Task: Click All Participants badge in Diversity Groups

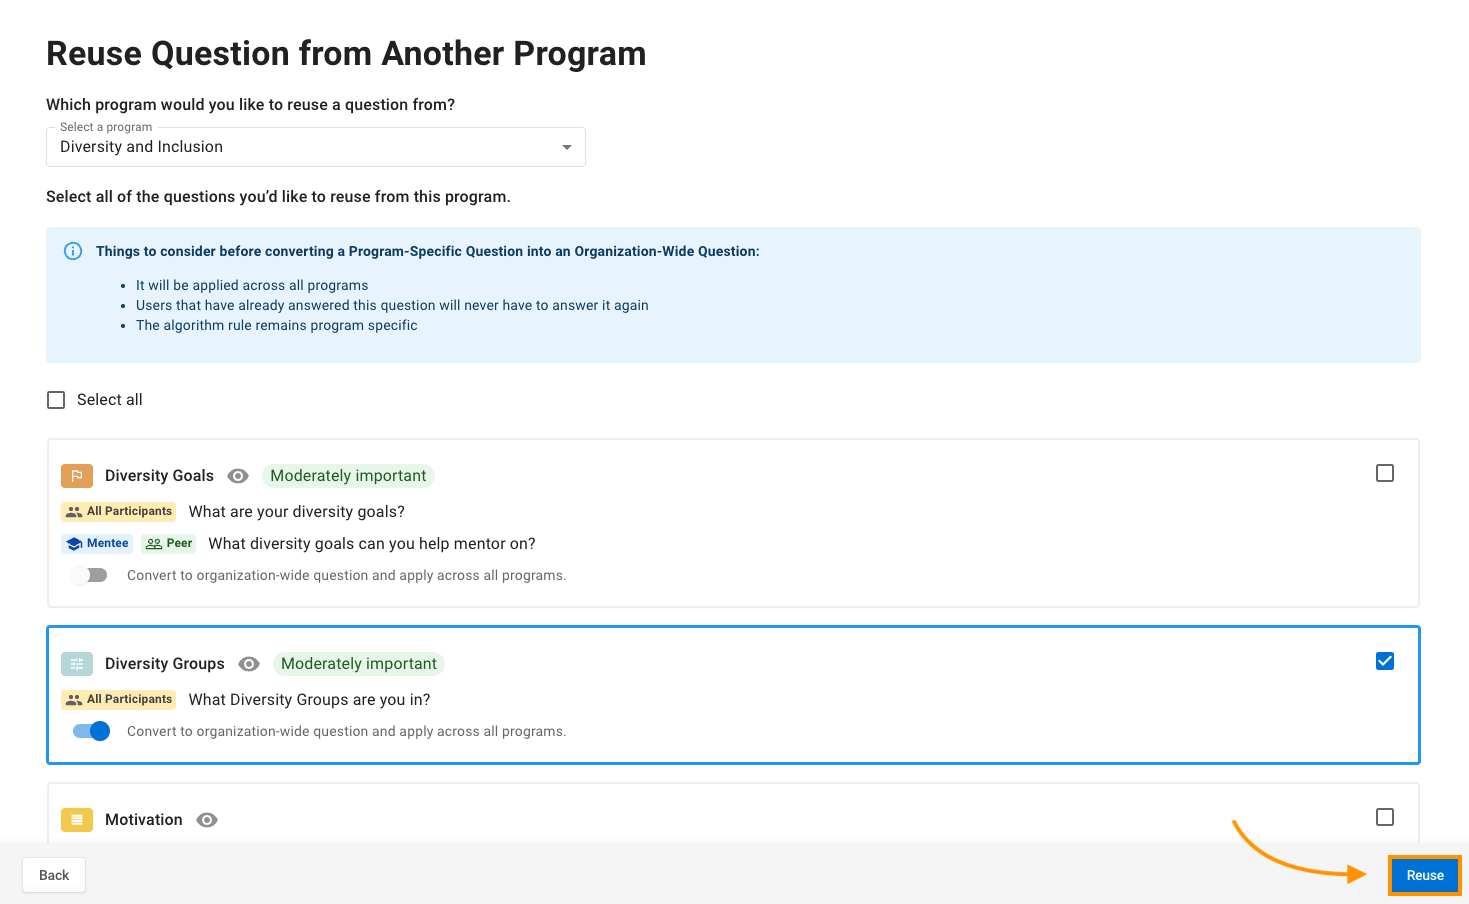Action: point(119,700)
